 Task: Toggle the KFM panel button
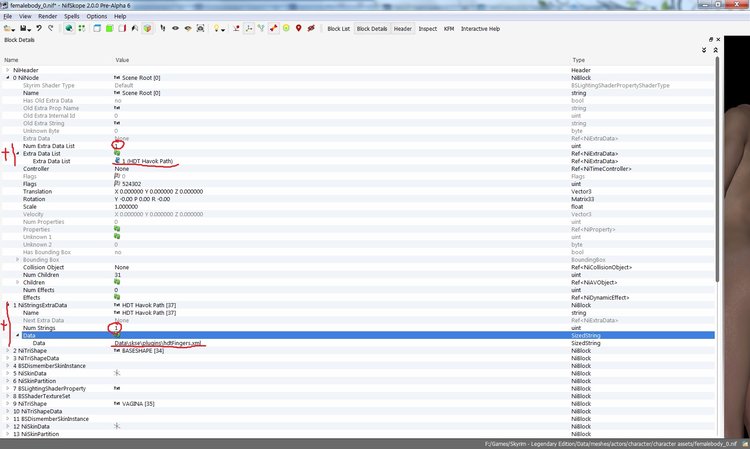(x=449, y=29)
